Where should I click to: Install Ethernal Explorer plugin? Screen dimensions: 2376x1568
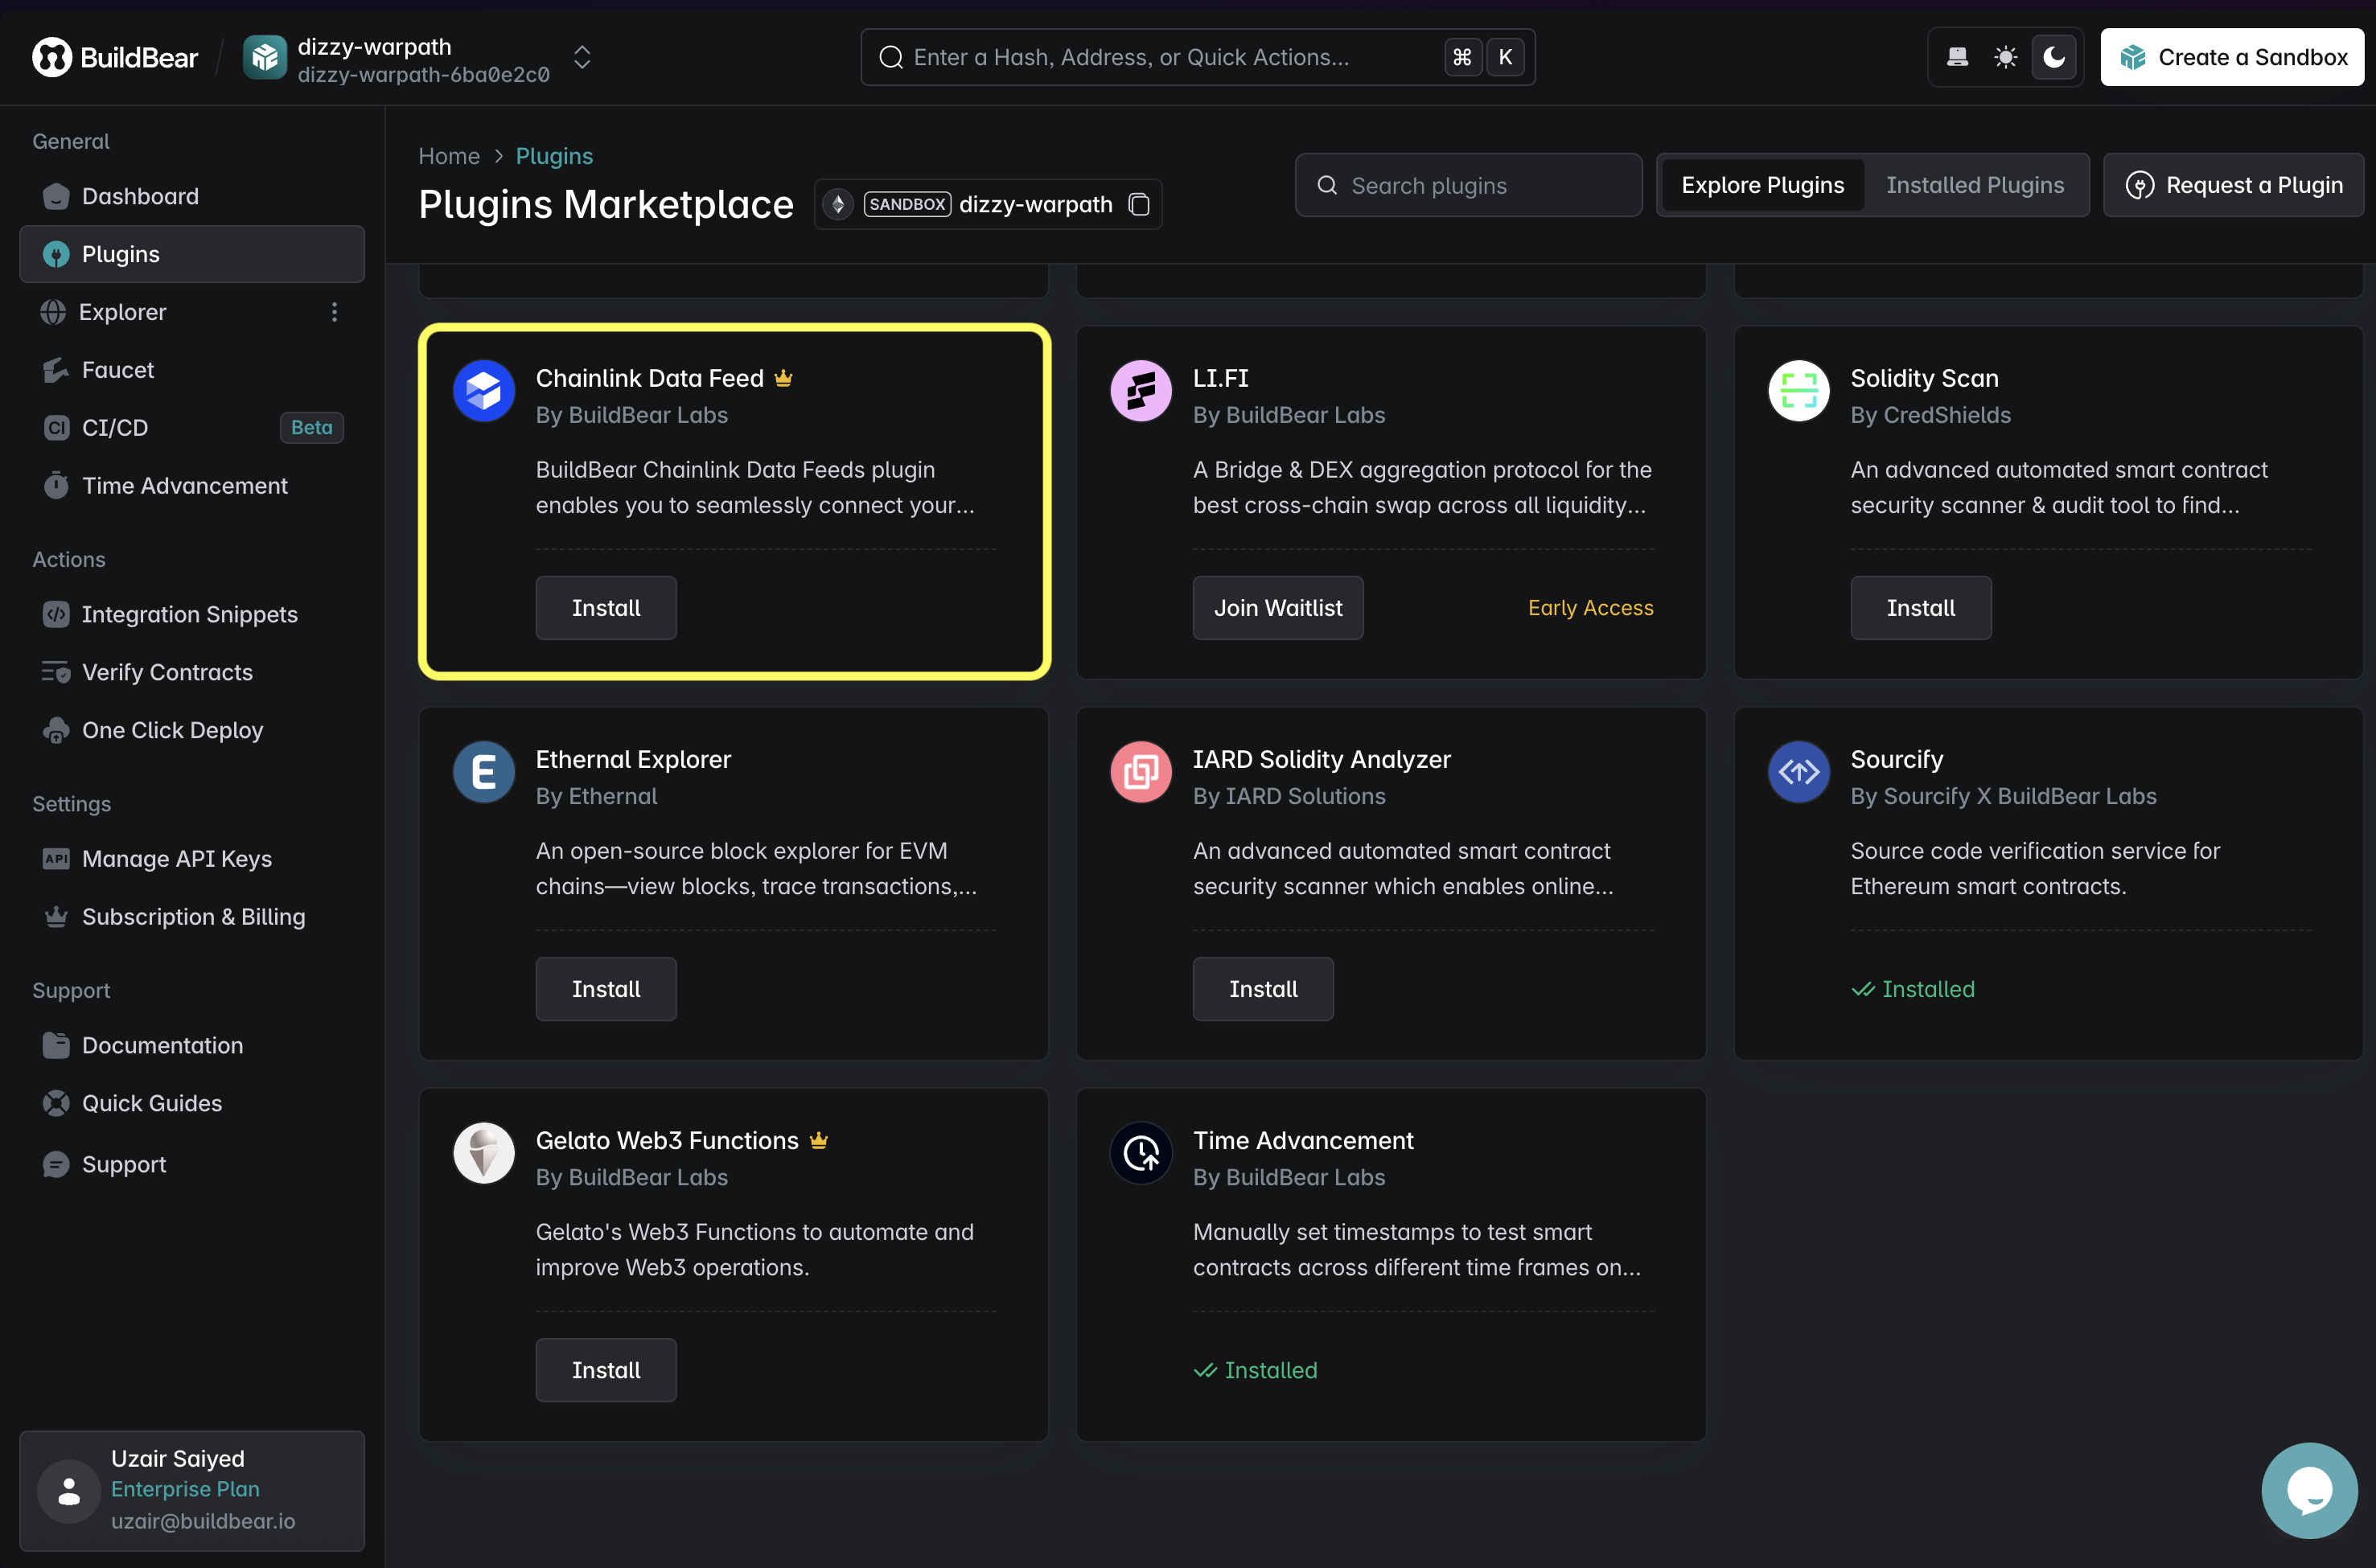[x=606, y=989]
